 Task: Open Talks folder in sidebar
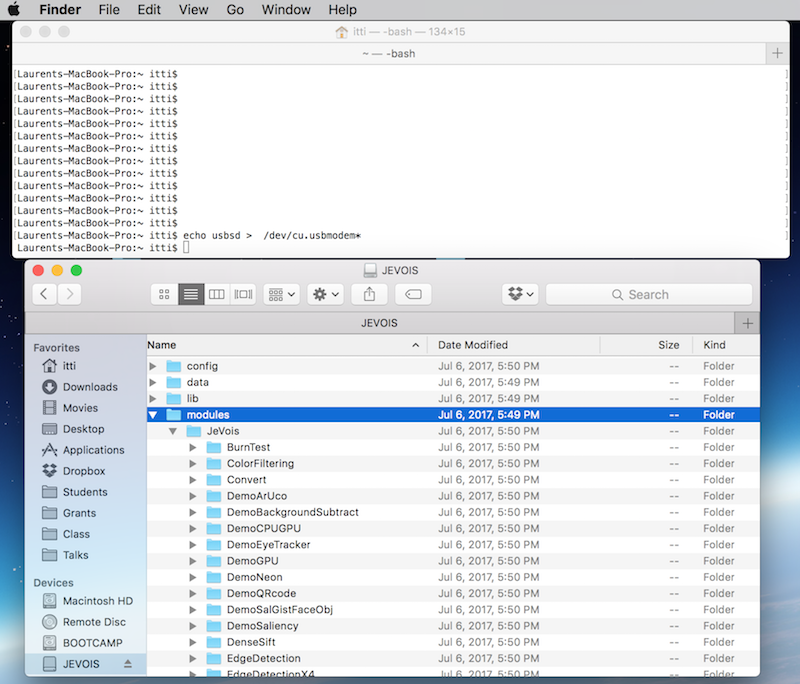85,555
